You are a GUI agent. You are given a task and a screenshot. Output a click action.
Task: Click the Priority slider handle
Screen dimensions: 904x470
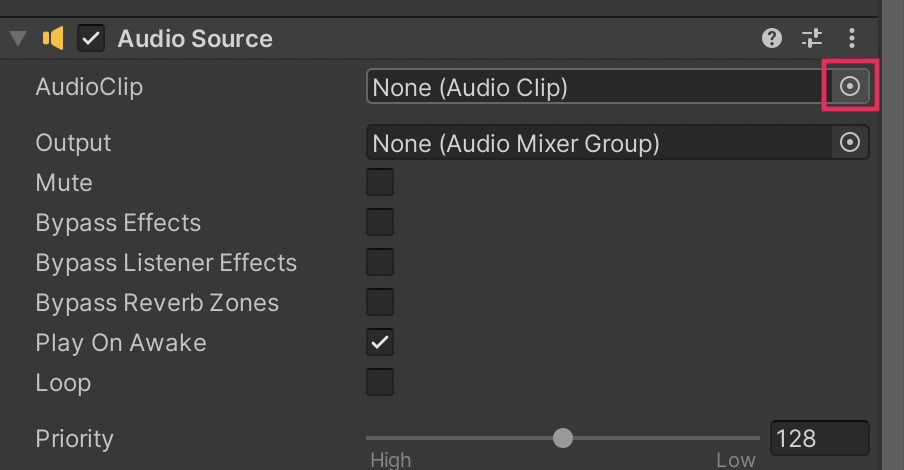click(x=563, y=438)
